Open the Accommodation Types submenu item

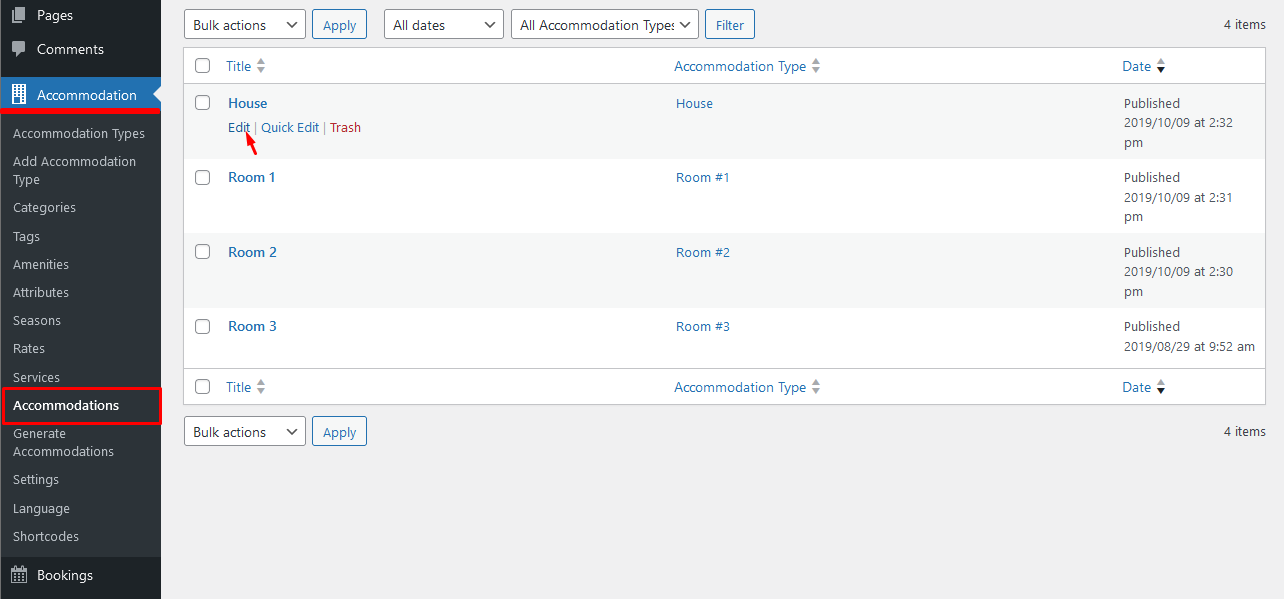point(79,134)
